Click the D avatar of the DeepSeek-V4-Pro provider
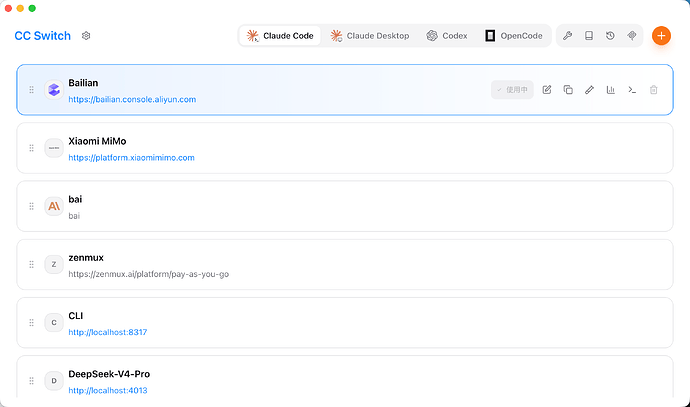690x407 pixels. click(54, 381)
